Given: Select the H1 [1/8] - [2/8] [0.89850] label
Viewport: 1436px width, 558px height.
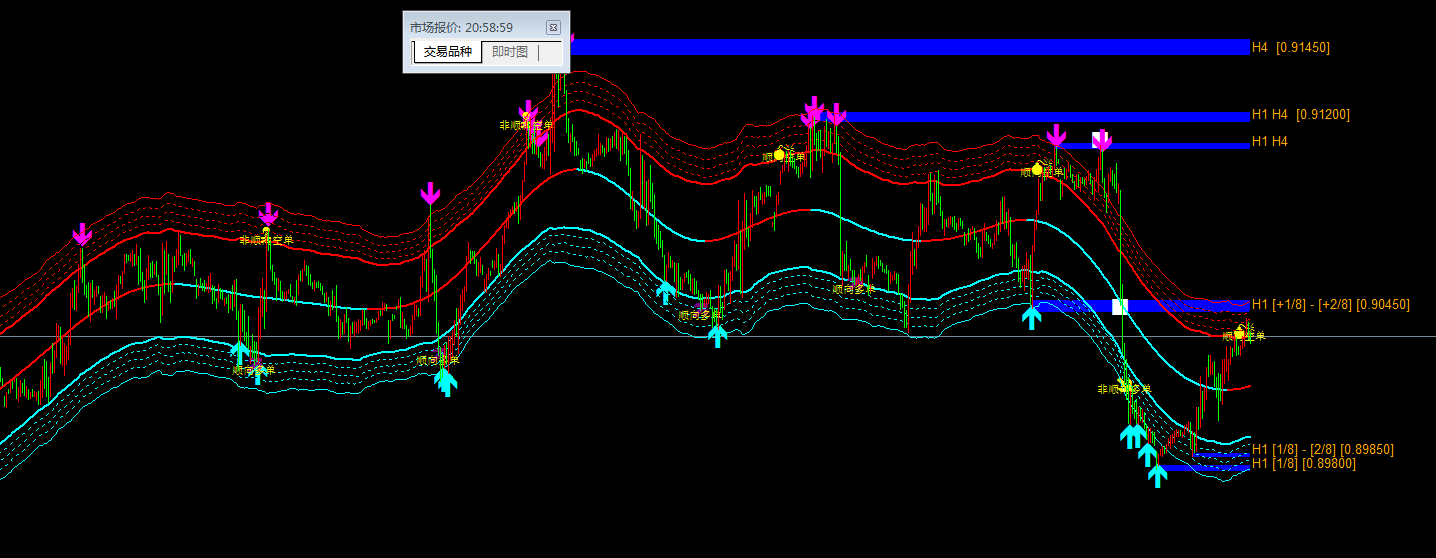Looking at the screenshot, I should pos(1322,449).
